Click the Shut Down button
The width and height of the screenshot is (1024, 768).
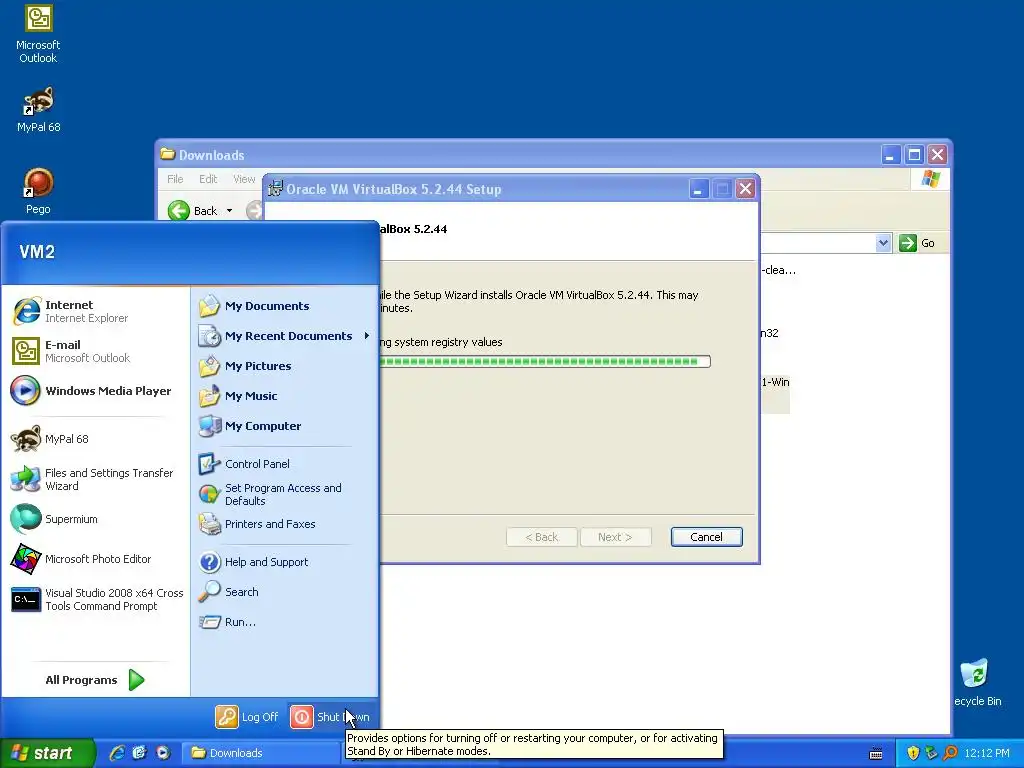(330, 717)
